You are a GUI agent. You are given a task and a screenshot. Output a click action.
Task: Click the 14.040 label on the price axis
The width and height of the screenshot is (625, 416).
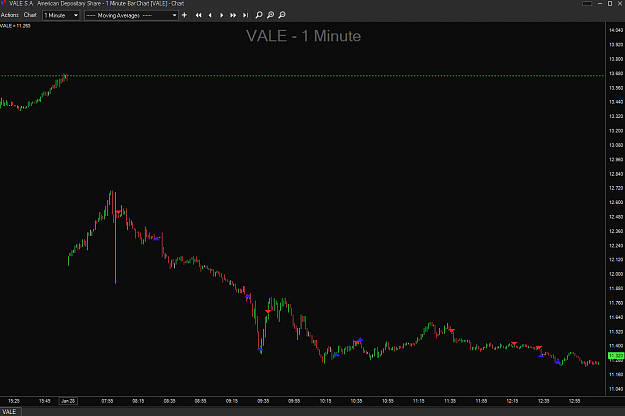[x=616, y=30]
